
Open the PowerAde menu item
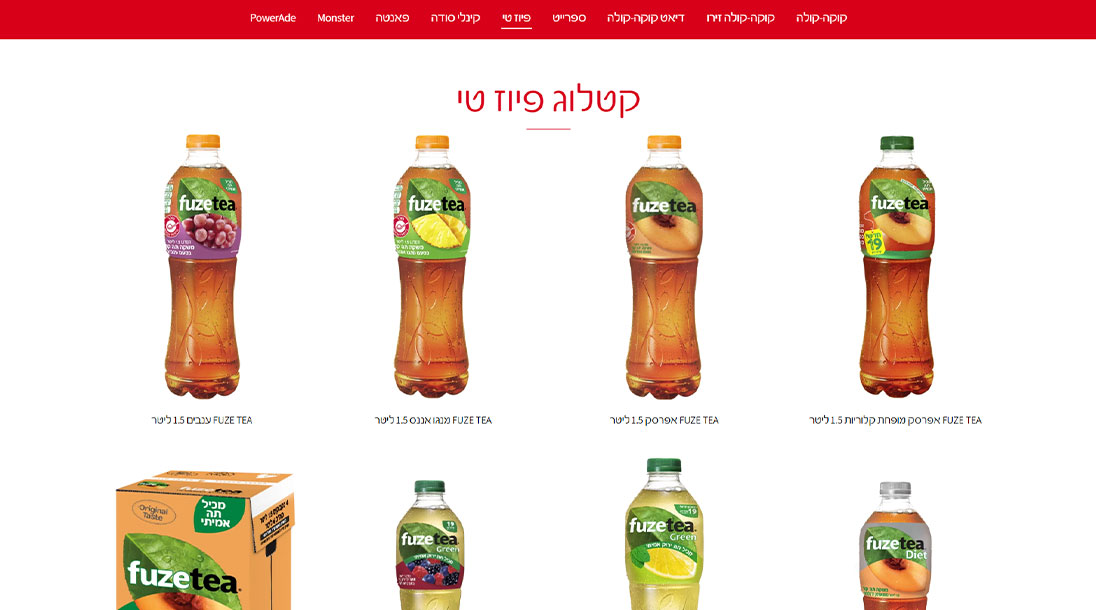point(273,18)
